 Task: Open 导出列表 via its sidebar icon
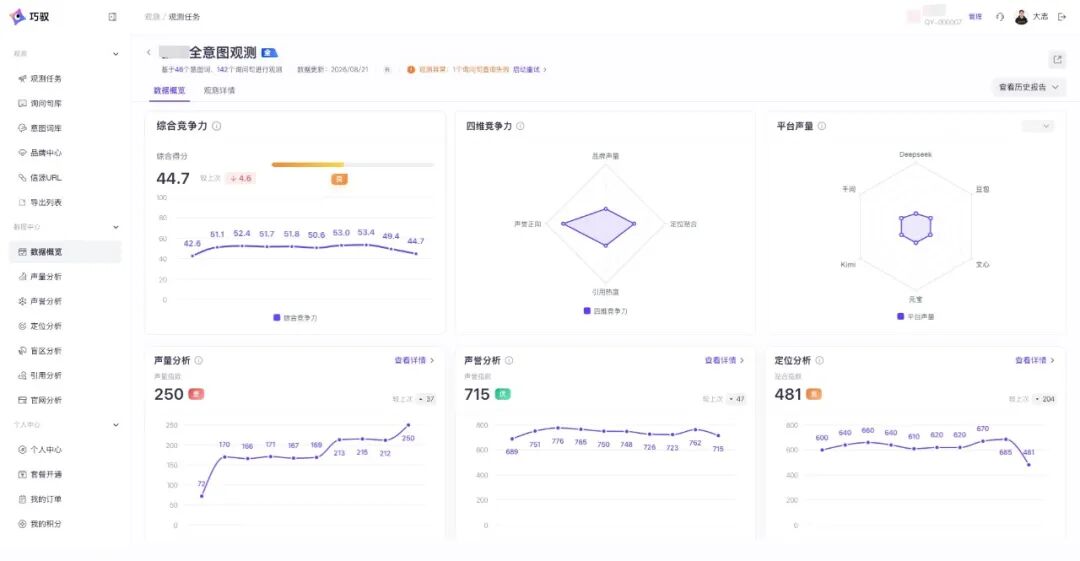click(22, 203)
